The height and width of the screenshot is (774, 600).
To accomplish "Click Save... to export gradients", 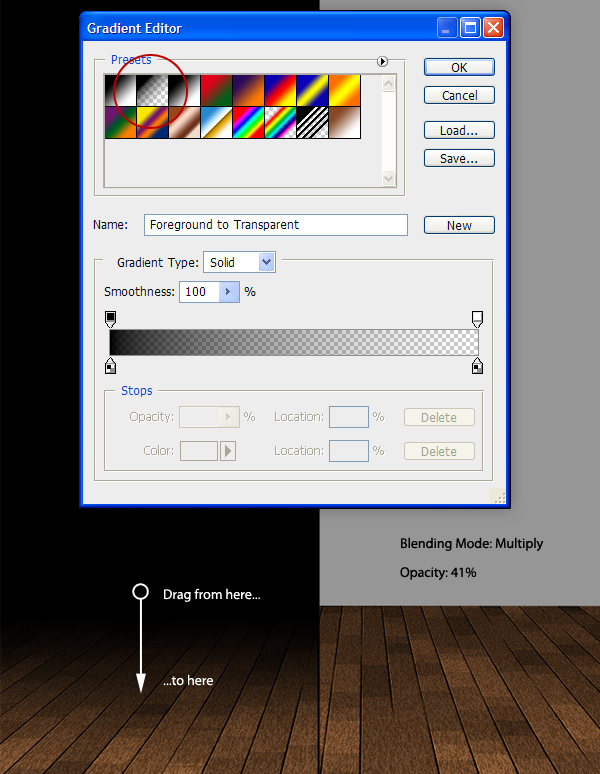I will coord(459,158).
